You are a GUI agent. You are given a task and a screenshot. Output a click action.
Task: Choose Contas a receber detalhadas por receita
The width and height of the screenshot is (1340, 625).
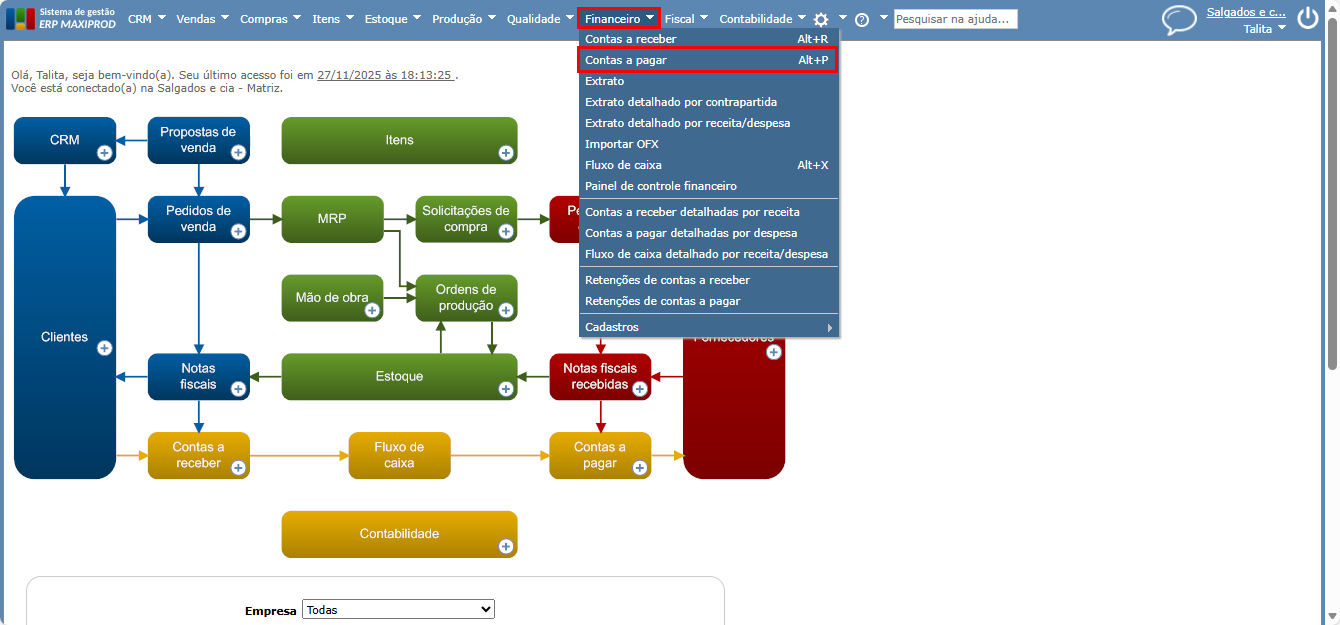[708, 212]
